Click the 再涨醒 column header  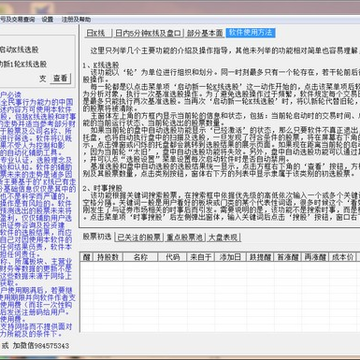[315, 257]
